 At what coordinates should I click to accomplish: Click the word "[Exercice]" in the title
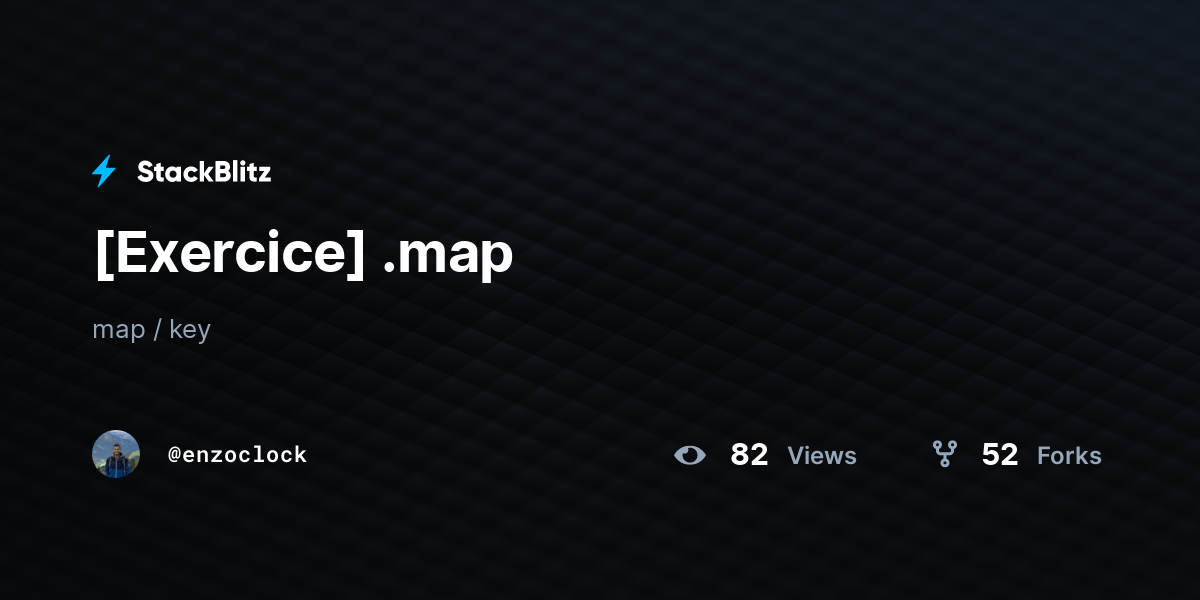[229, 253]
